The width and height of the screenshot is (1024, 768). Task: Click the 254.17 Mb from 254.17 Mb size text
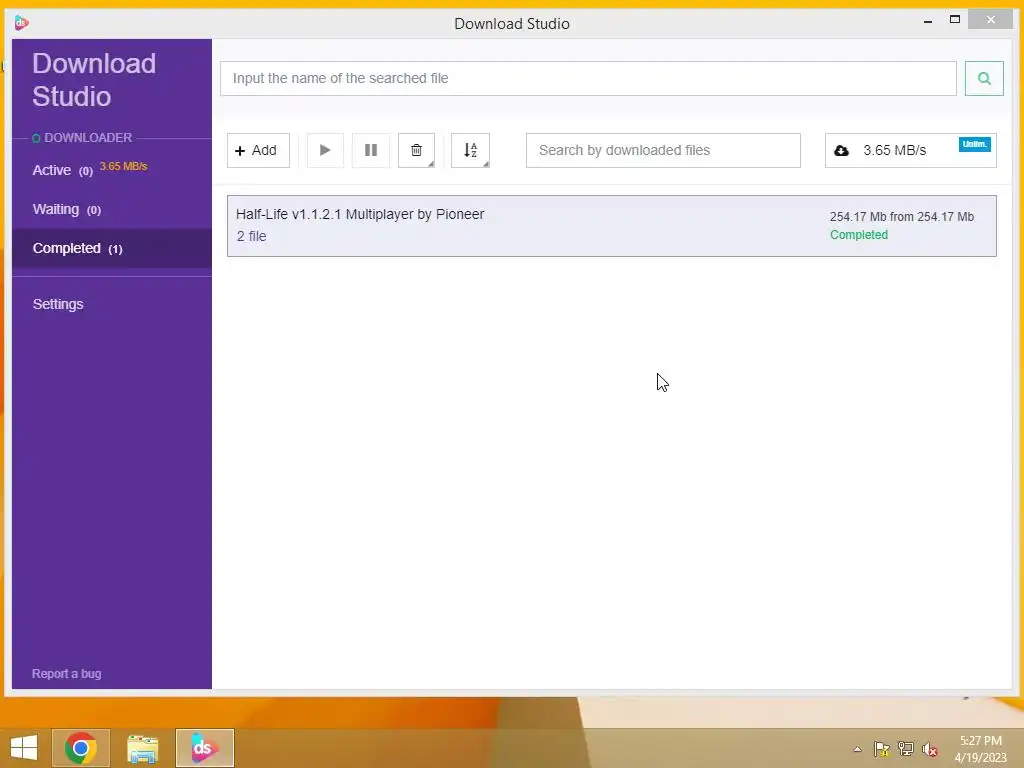(901, 217)
